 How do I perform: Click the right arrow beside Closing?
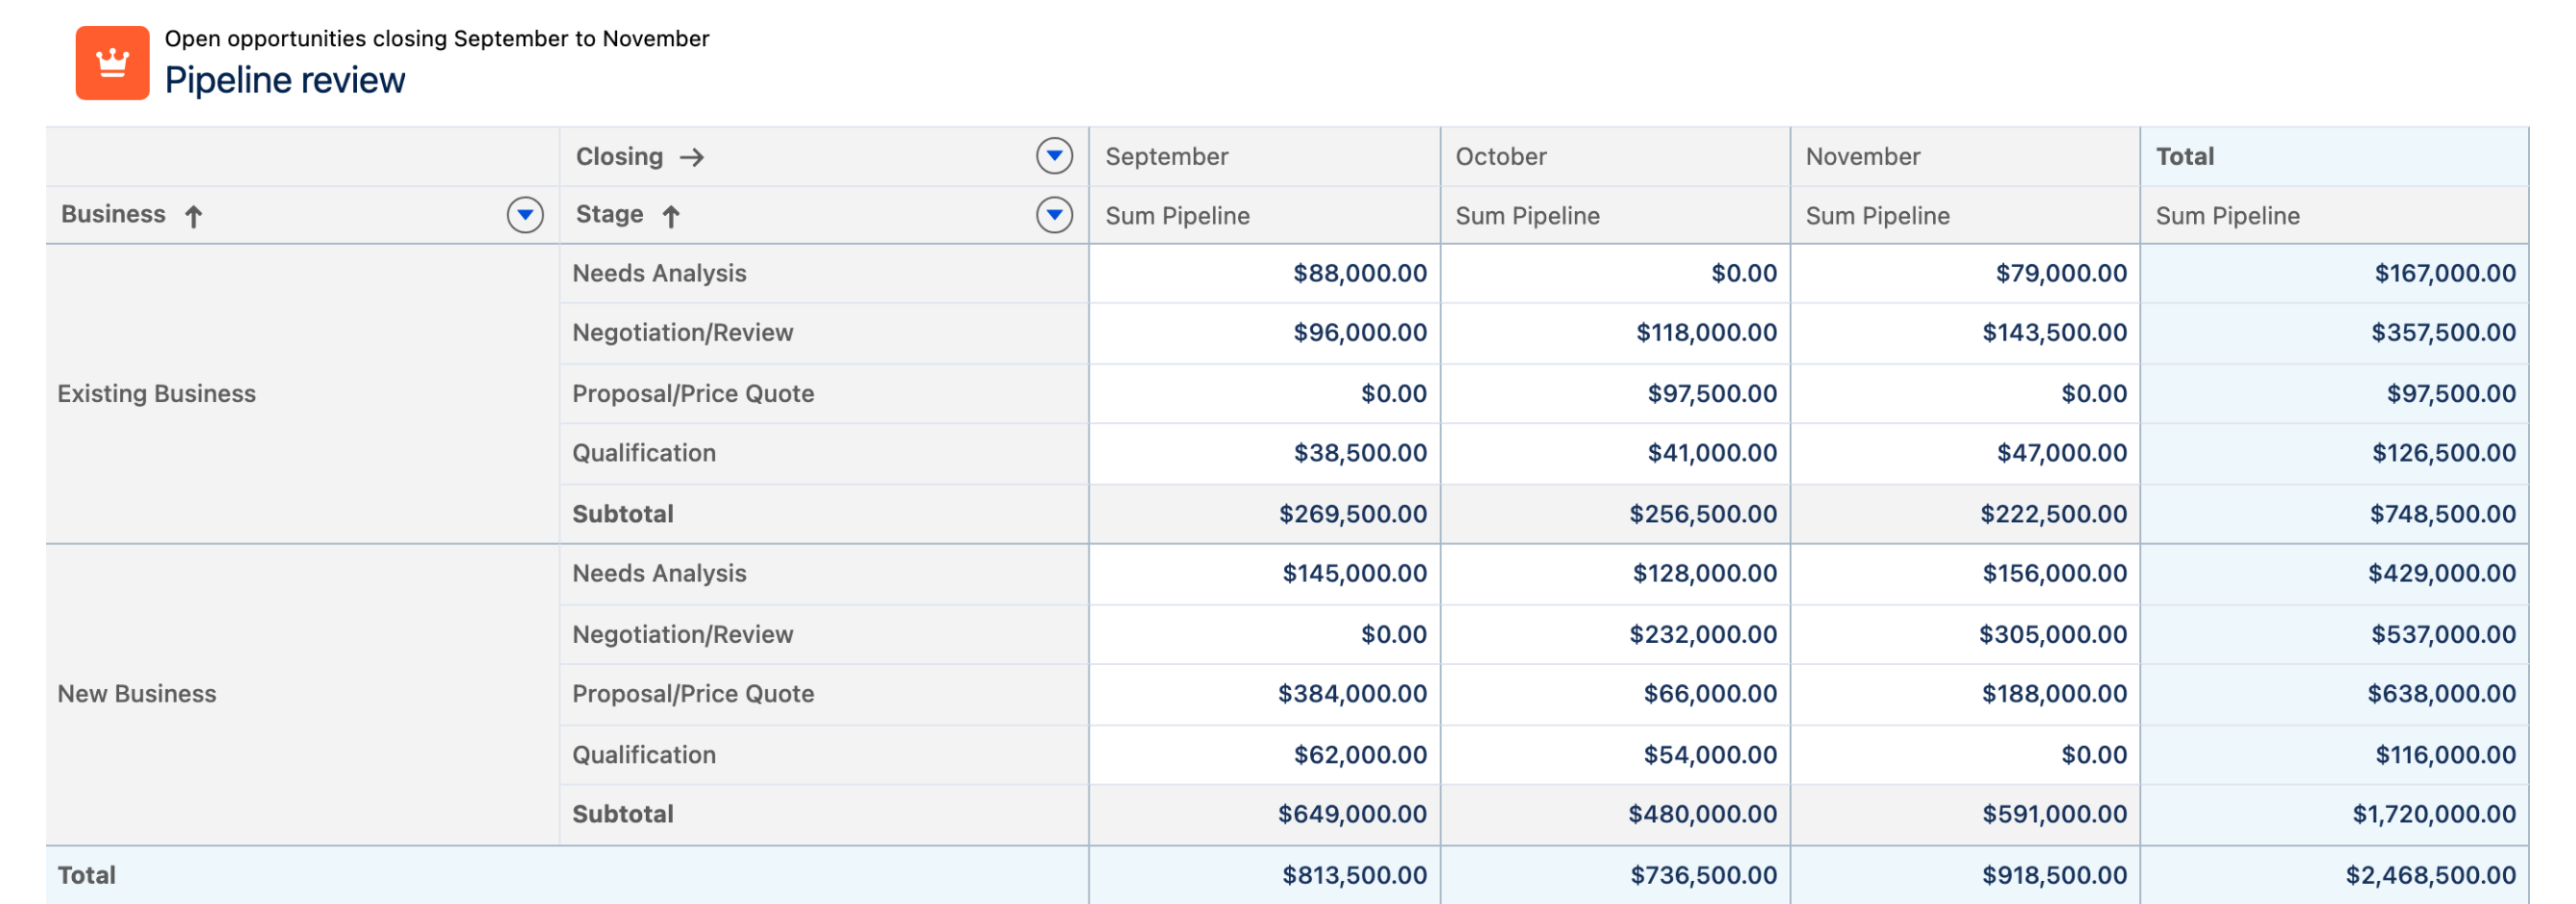692,157
